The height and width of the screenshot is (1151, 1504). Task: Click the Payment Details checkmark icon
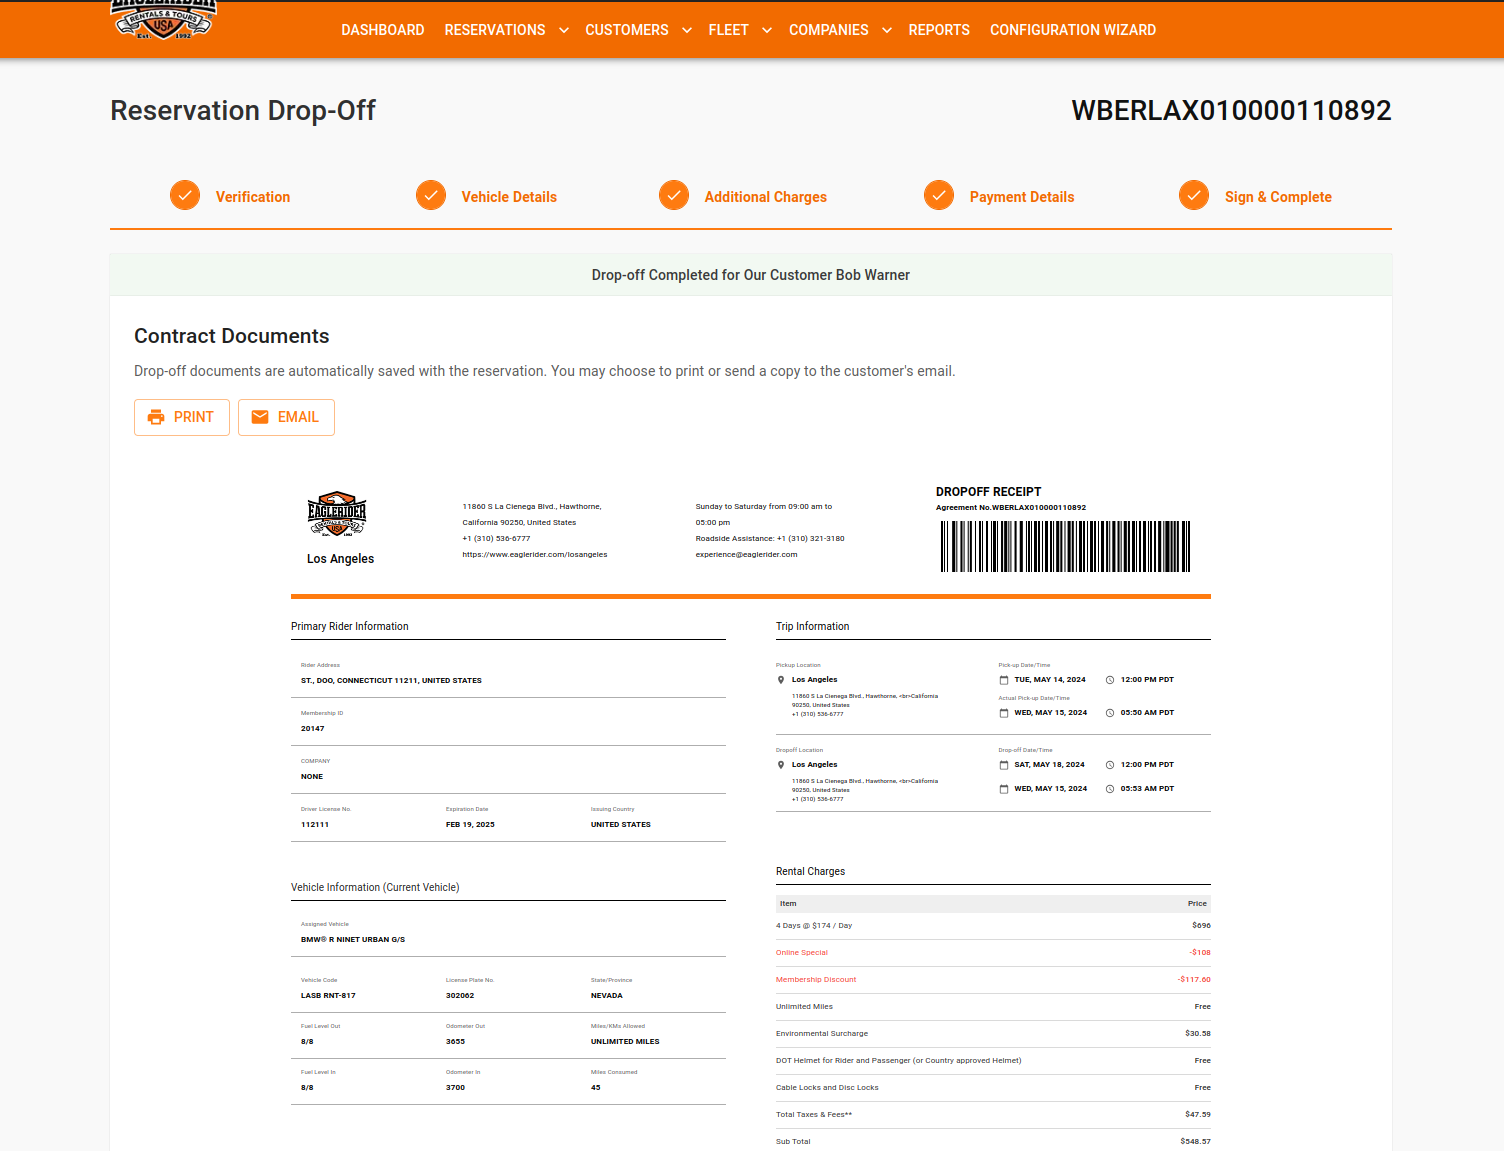click(x=939, y=196)
